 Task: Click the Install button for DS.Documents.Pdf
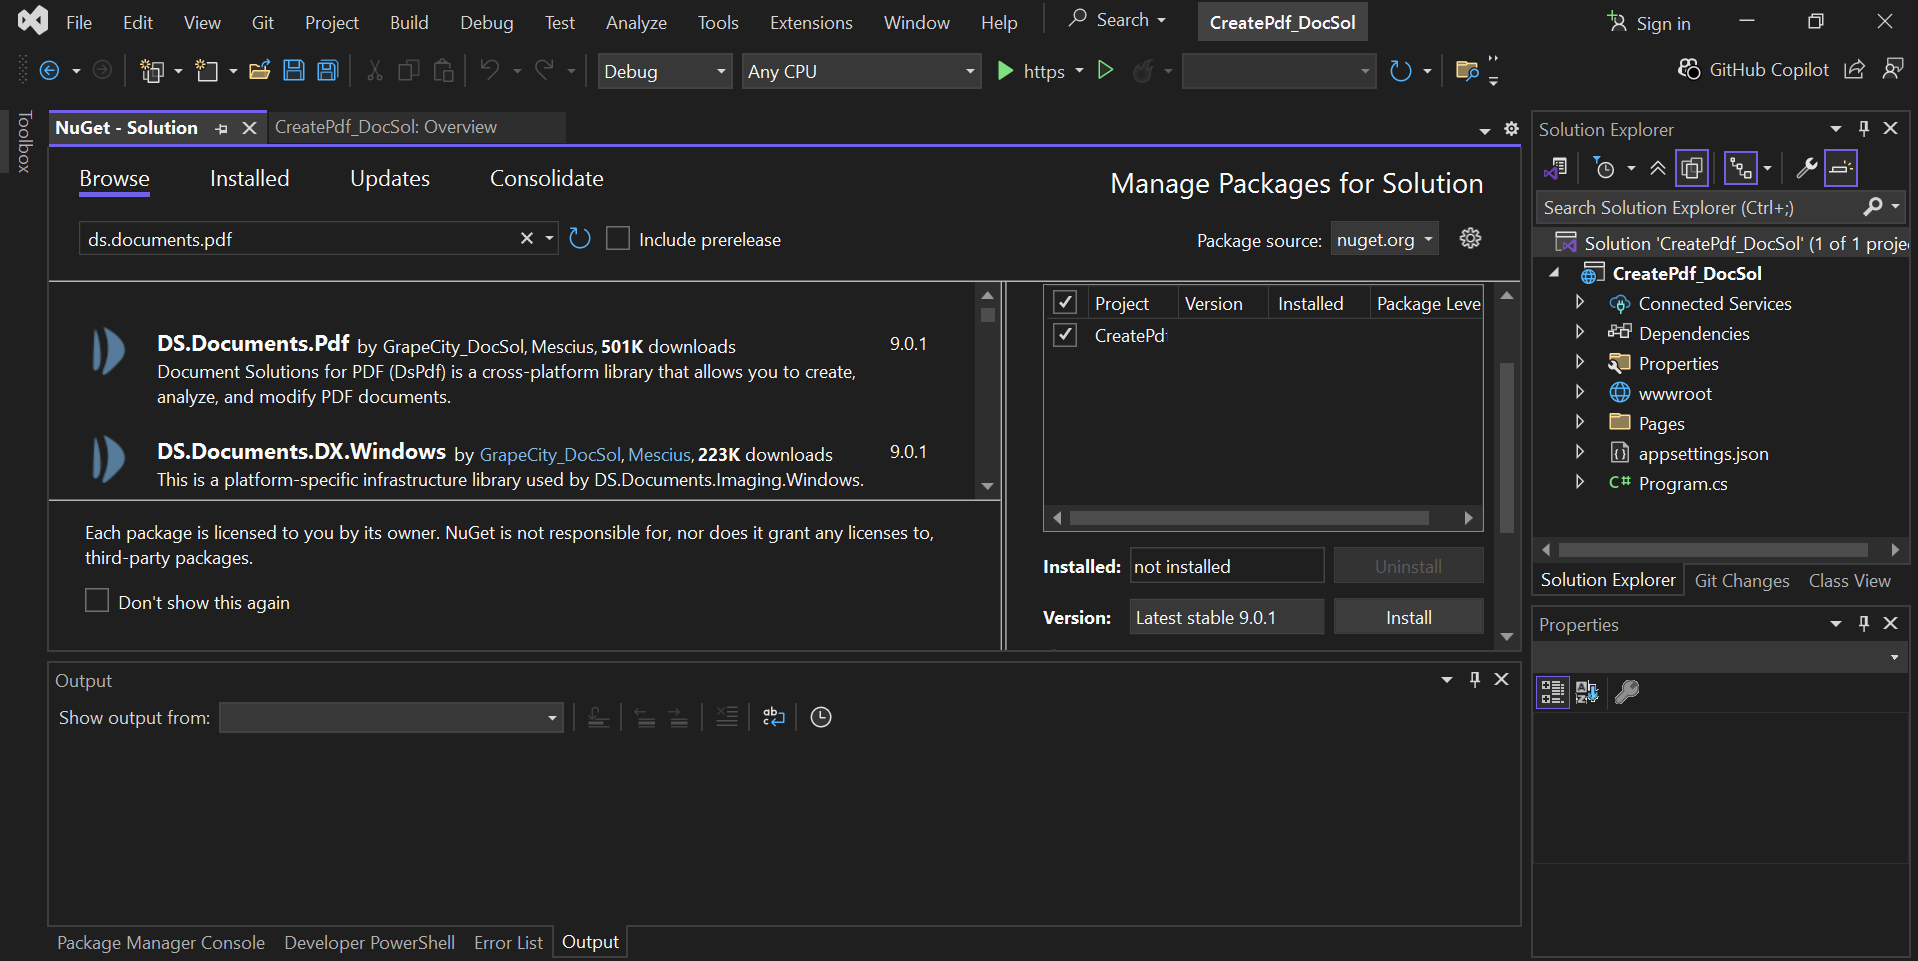pos(1408,616)
